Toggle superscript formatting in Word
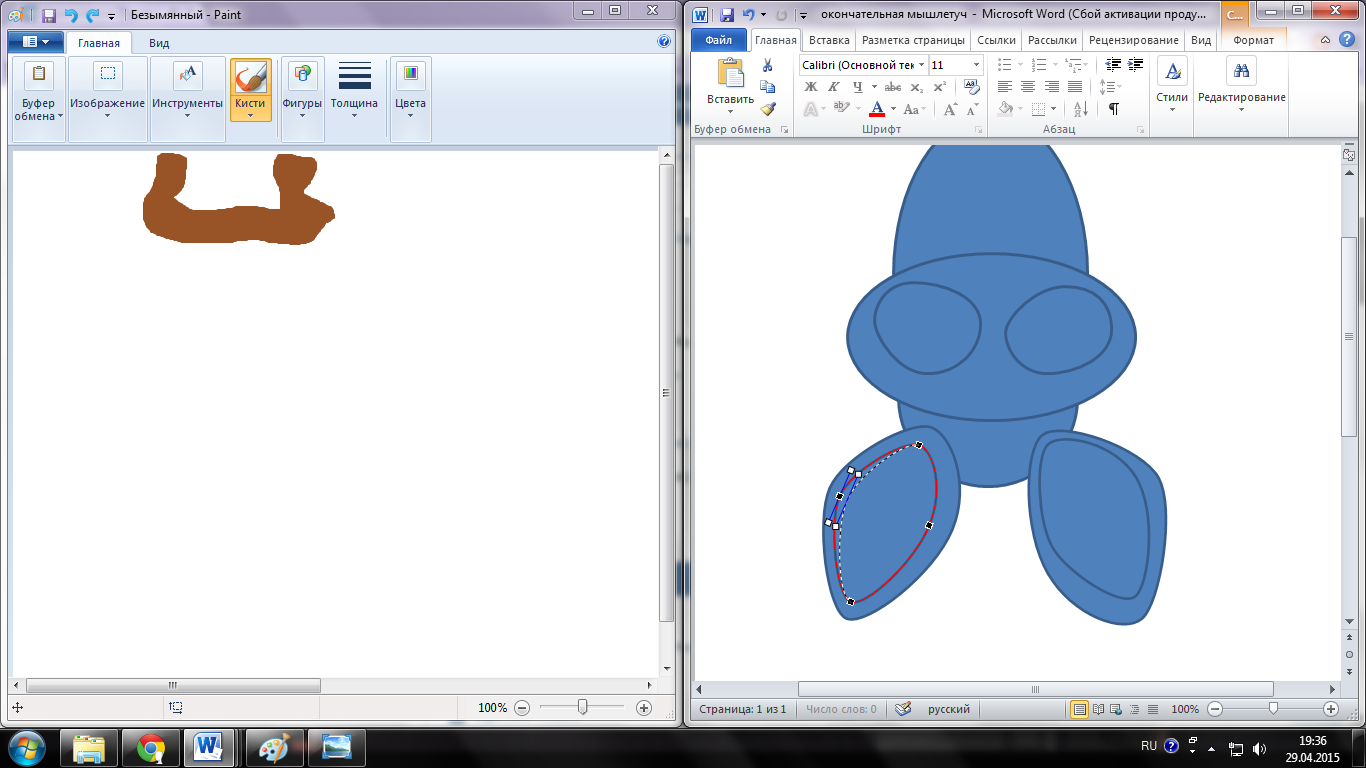The image size is (1366, 768). [x=939, y=87]
